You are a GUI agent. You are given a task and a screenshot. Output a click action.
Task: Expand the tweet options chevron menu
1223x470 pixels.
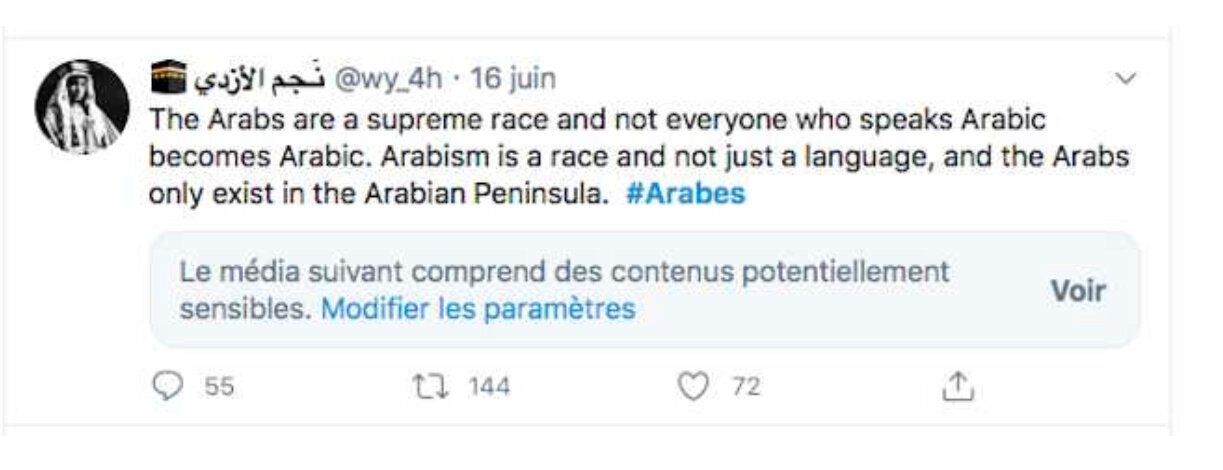(x=1126, y=79)
